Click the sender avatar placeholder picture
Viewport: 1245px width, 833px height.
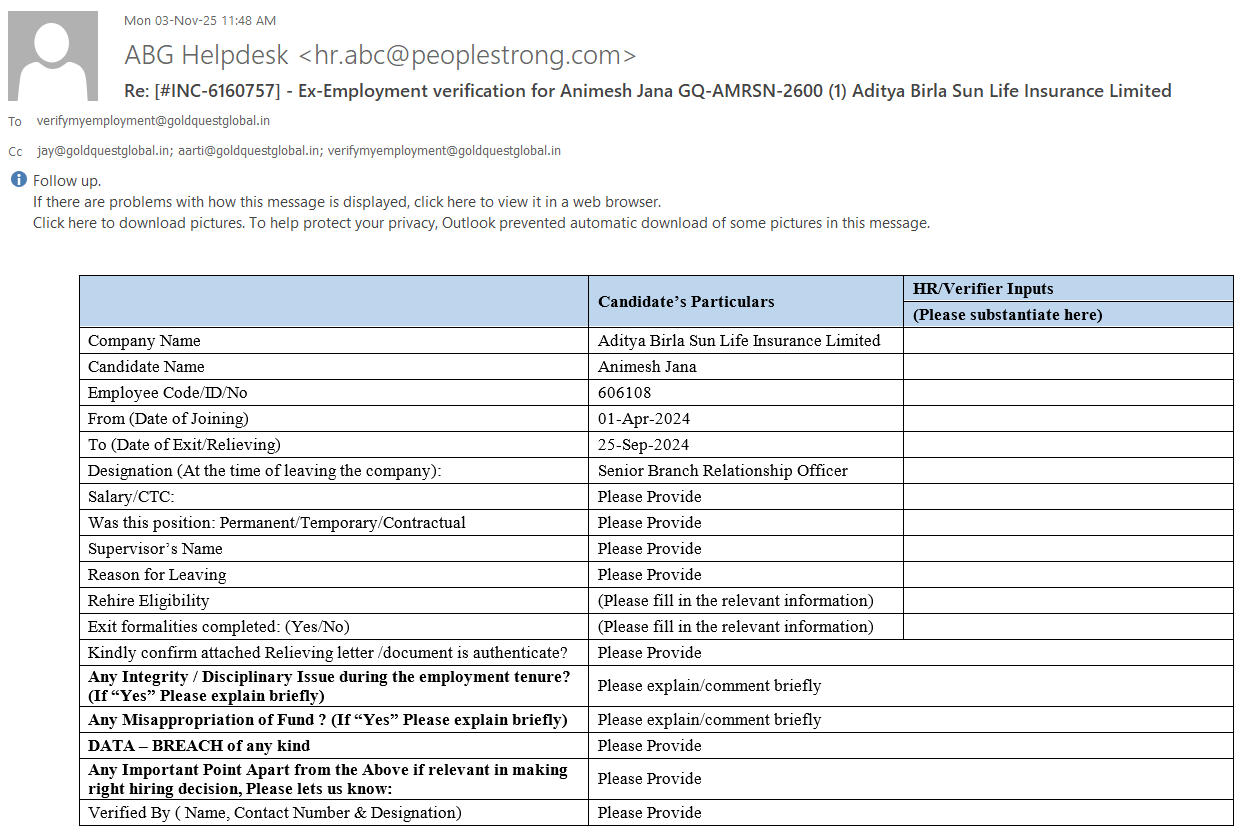pos(52,56)
